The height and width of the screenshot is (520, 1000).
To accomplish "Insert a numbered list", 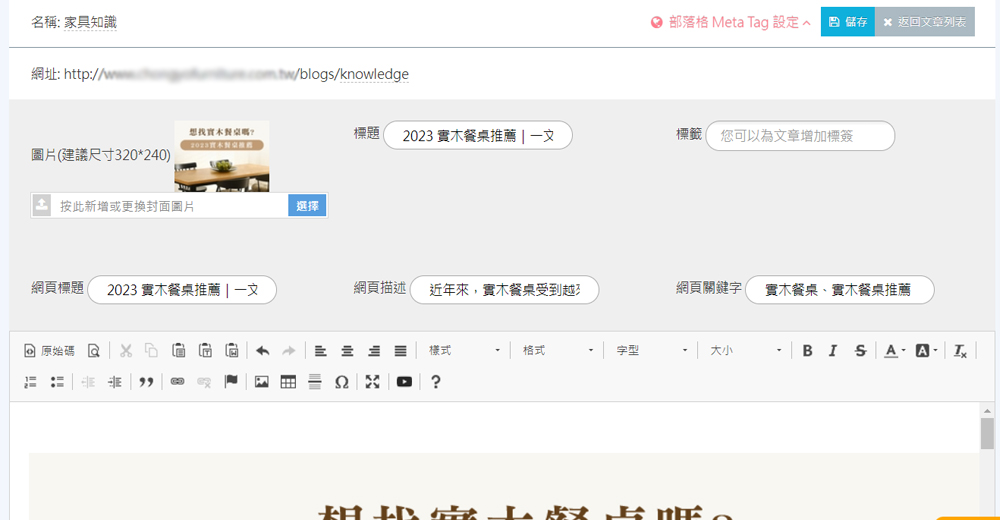I will tap(30, 382).
